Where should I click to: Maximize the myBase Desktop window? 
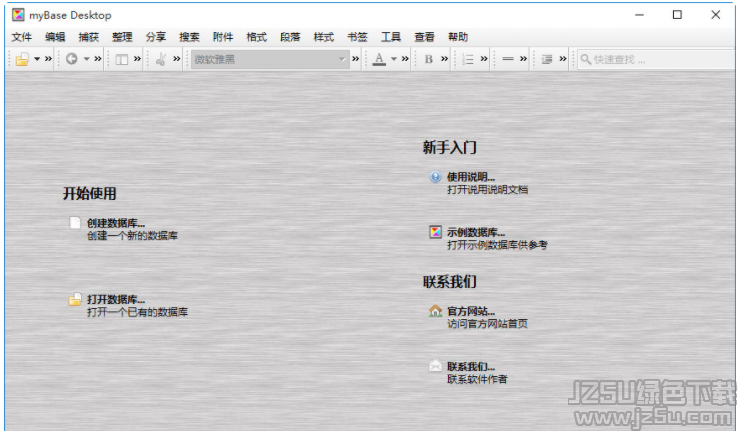[x=677, y=15]
